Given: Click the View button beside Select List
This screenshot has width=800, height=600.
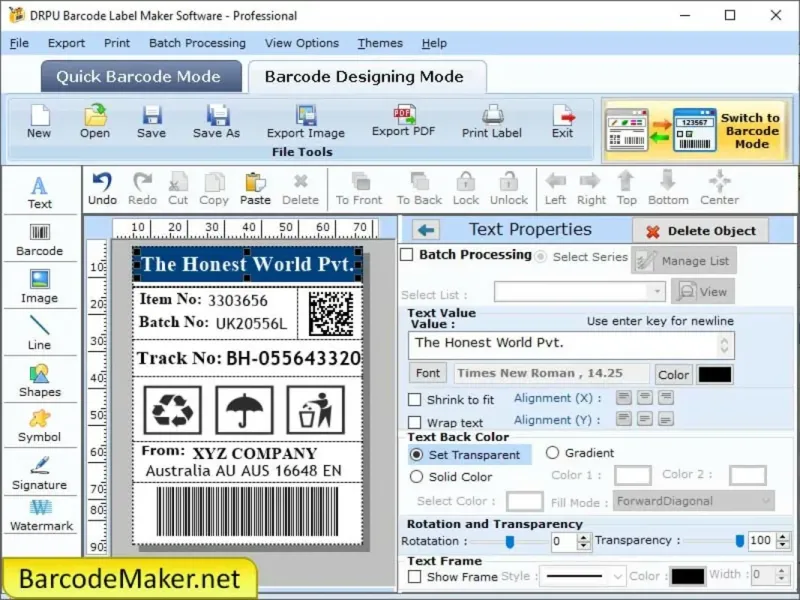Looking at the screenshot, I should click(703, 291).
